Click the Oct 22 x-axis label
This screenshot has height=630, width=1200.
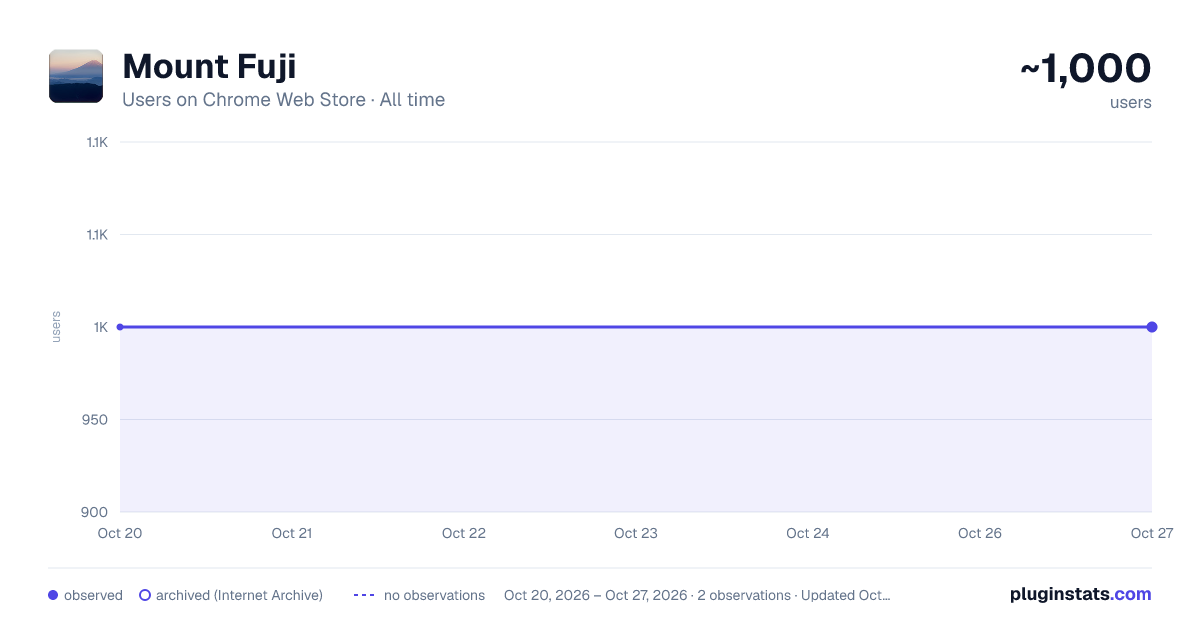pyautogui.click(x=464, y=533)
